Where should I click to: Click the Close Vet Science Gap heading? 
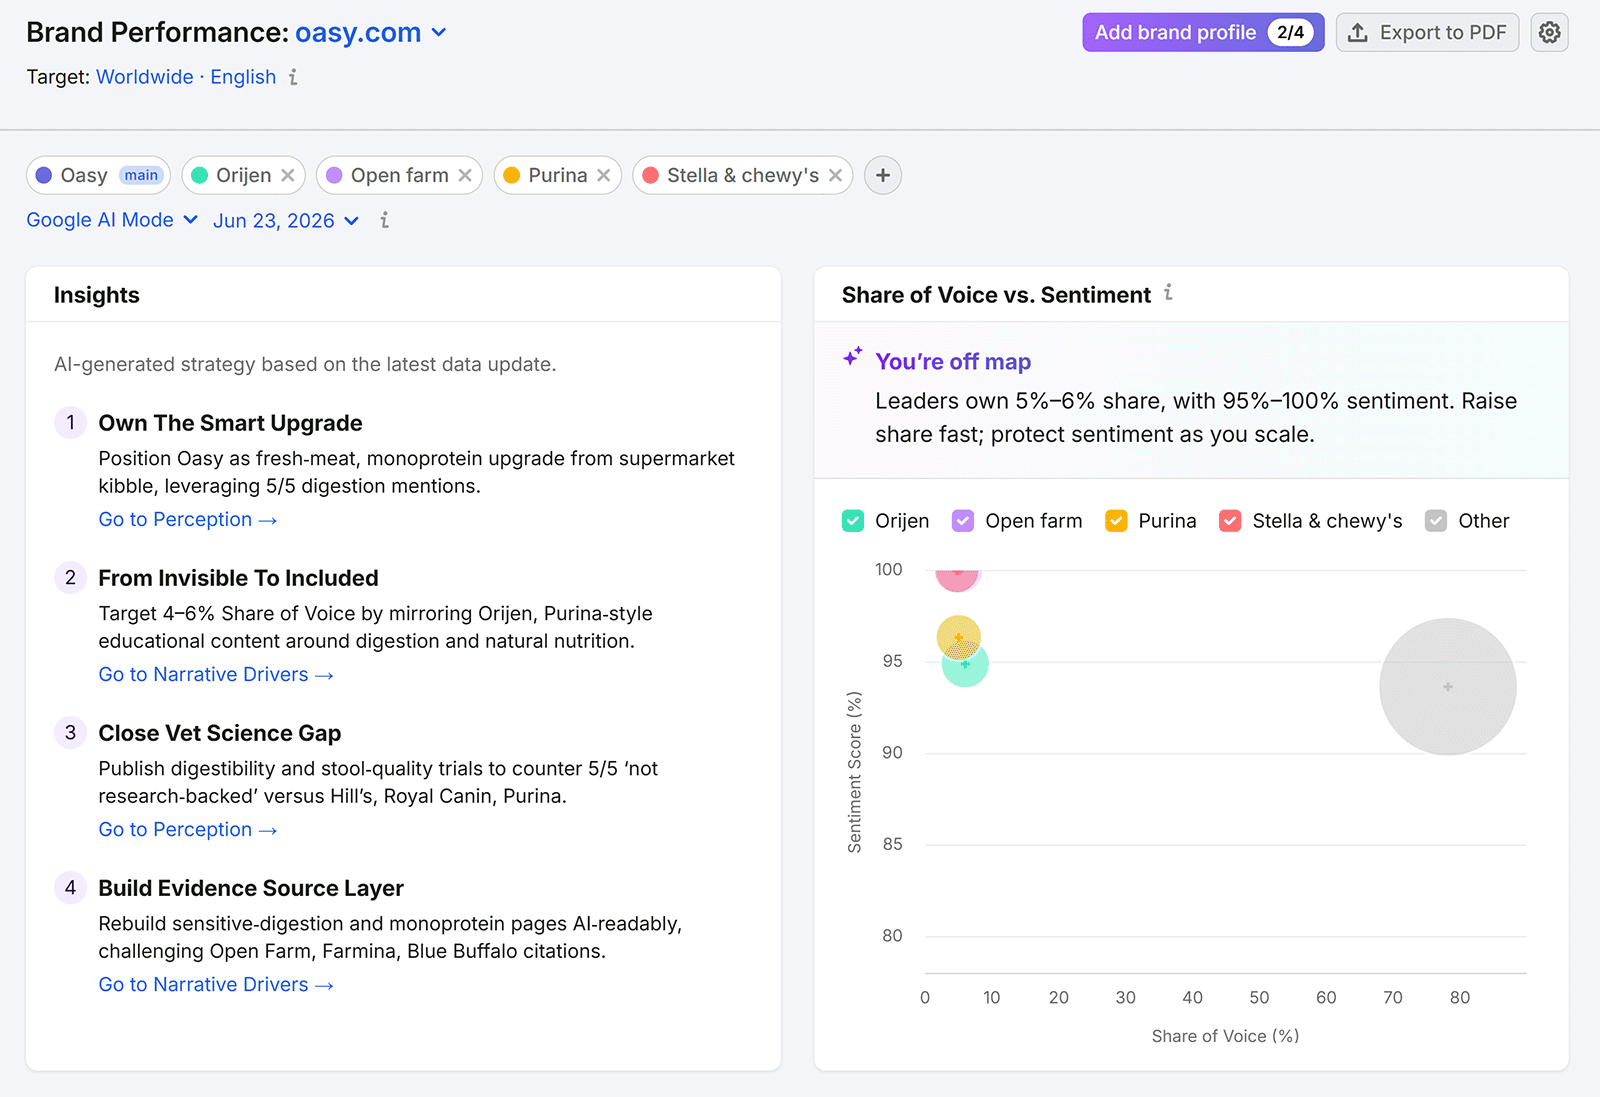point(220,733)
